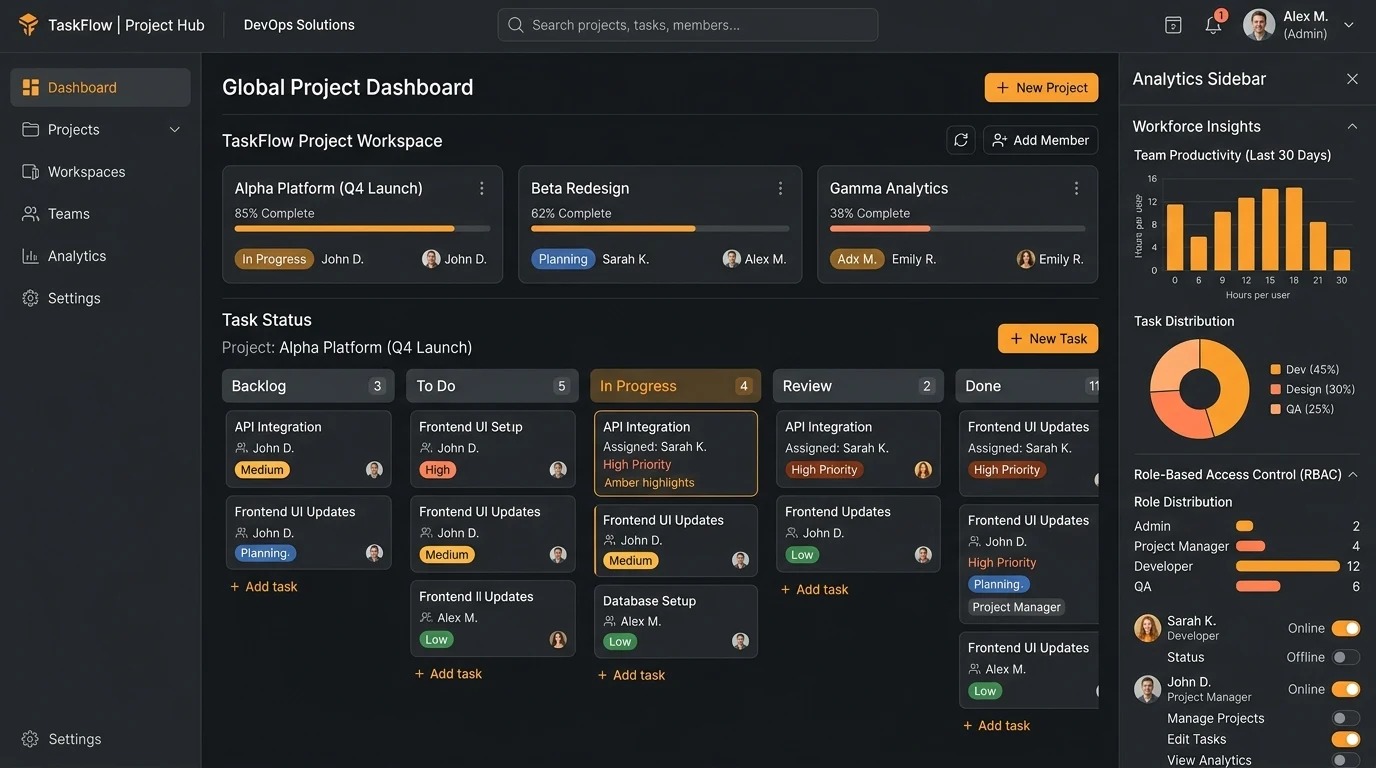Screen dimensions: 1376x768
Task: Collapse the Workforce Insights section
Action: tap(1352, 126)
